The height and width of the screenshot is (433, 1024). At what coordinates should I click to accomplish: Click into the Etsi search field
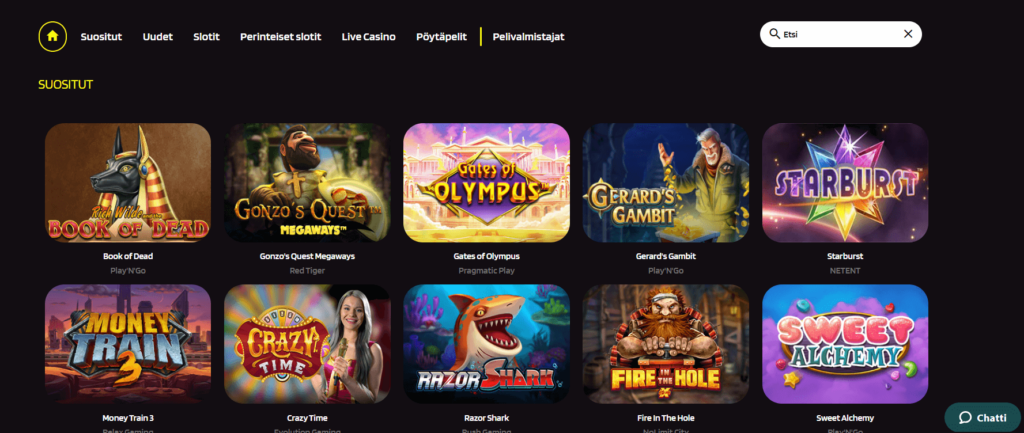click(840, 34)
